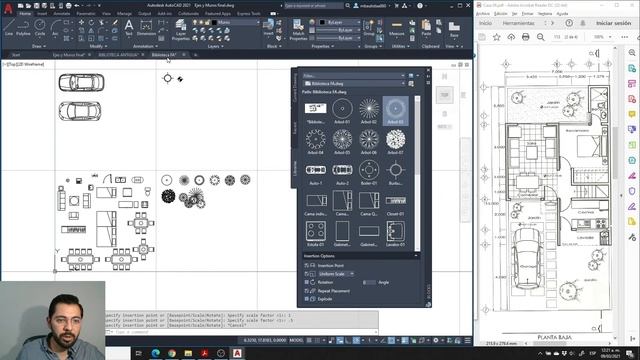Collapse the Insertion Options section
This screenshot has height=360, width=640.
416,256
